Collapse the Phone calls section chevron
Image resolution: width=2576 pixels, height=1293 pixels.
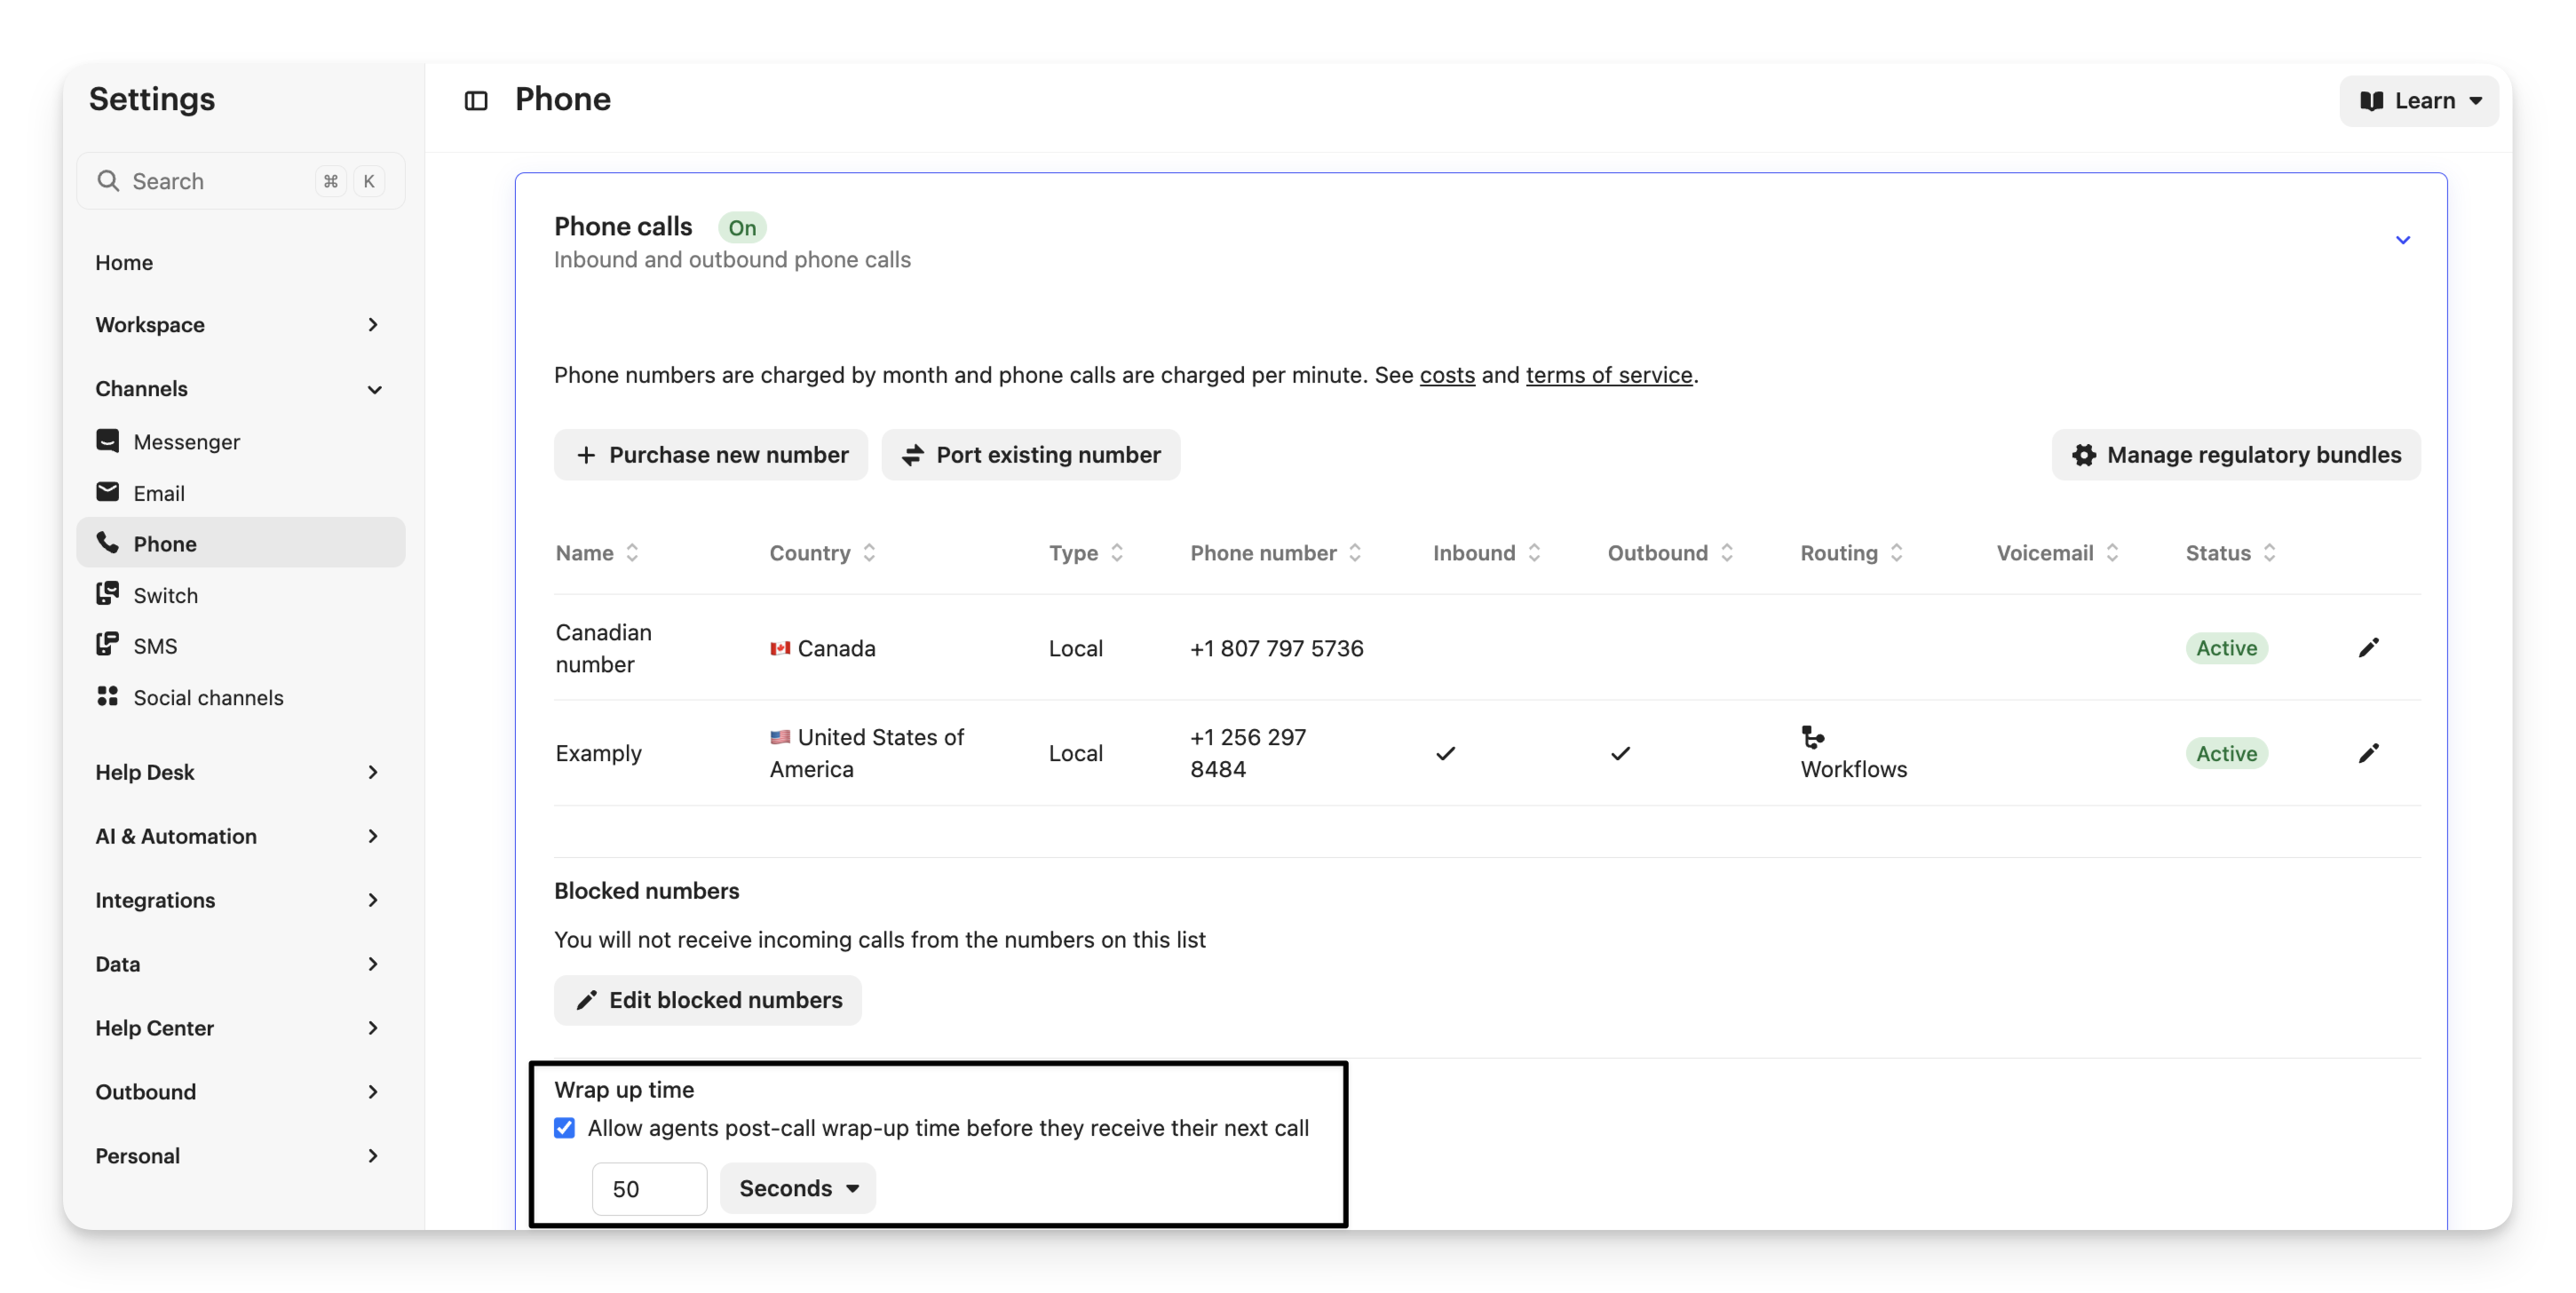tap(2402, 240)
